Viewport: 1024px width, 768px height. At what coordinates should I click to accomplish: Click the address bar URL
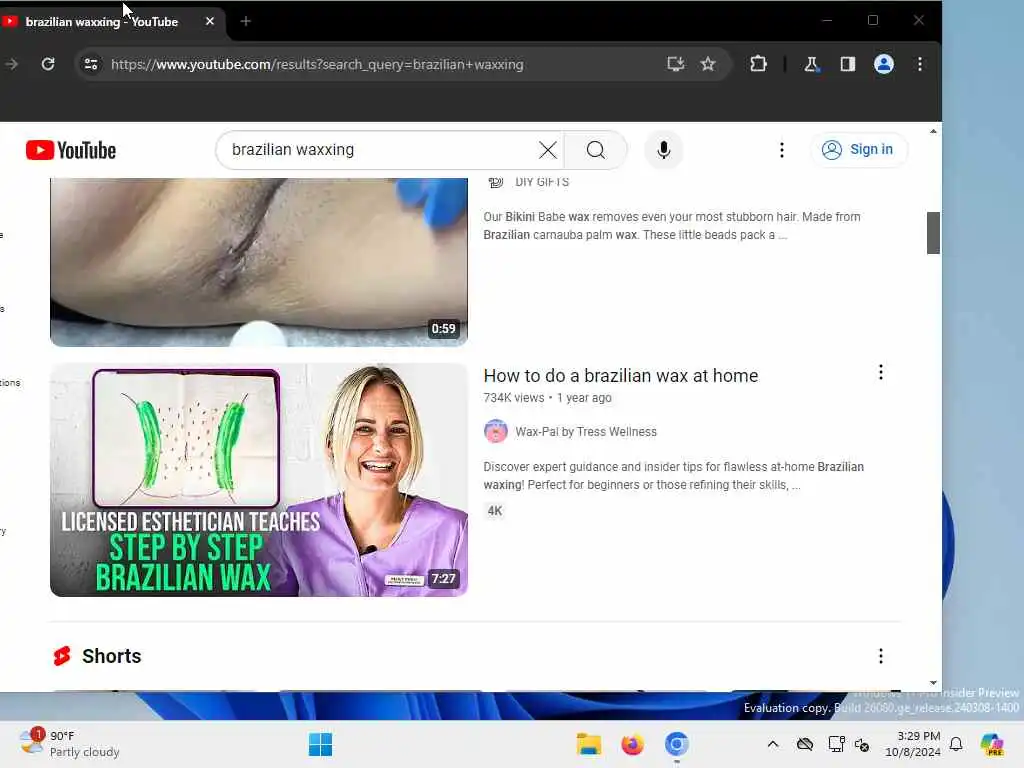pos(317,65)
